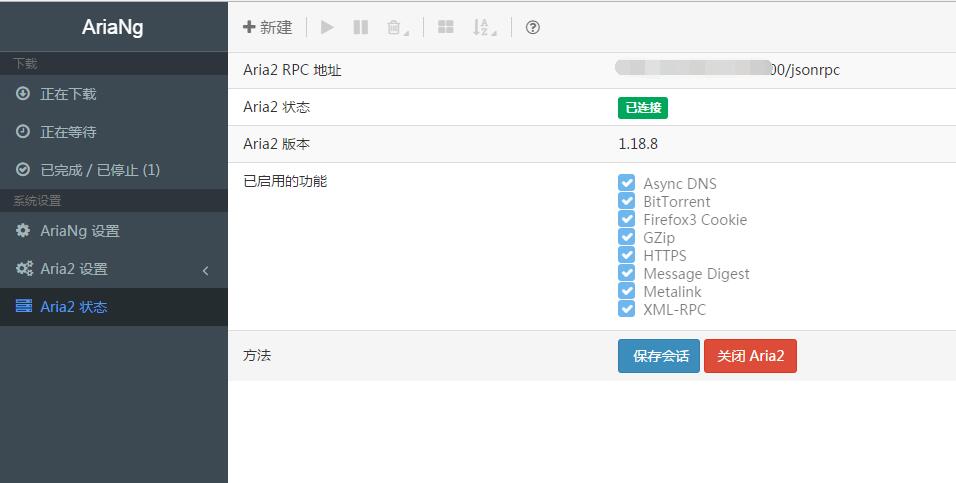Select the Aria2 状态 sidebar item
Viewport: 956px width, 483px height.
coord(113,306)
